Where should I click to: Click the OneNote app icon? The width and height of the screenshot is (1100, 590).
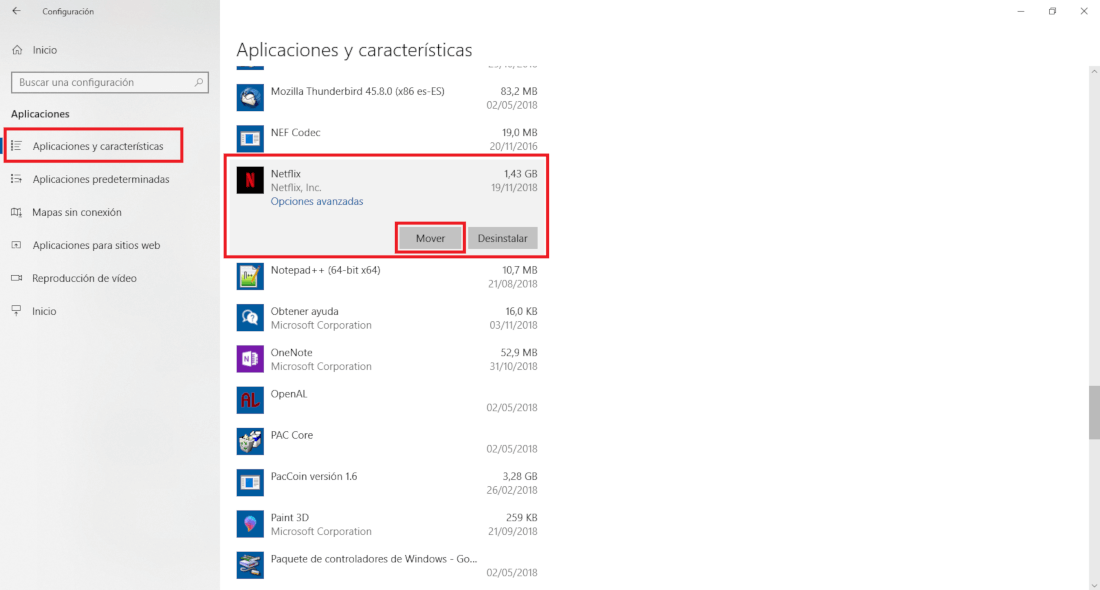250,359
